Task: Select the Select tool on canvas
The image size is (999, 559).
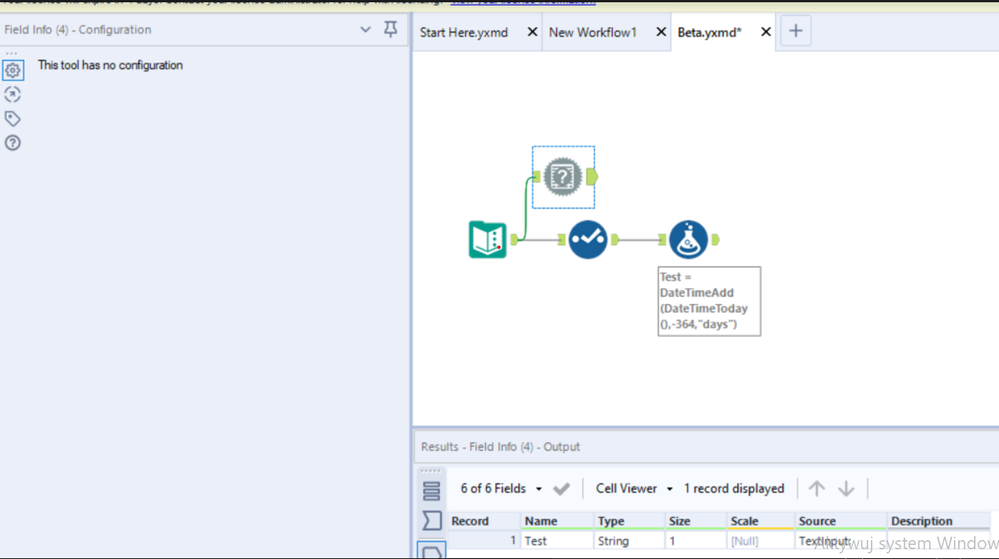Action: pos(587,240)
